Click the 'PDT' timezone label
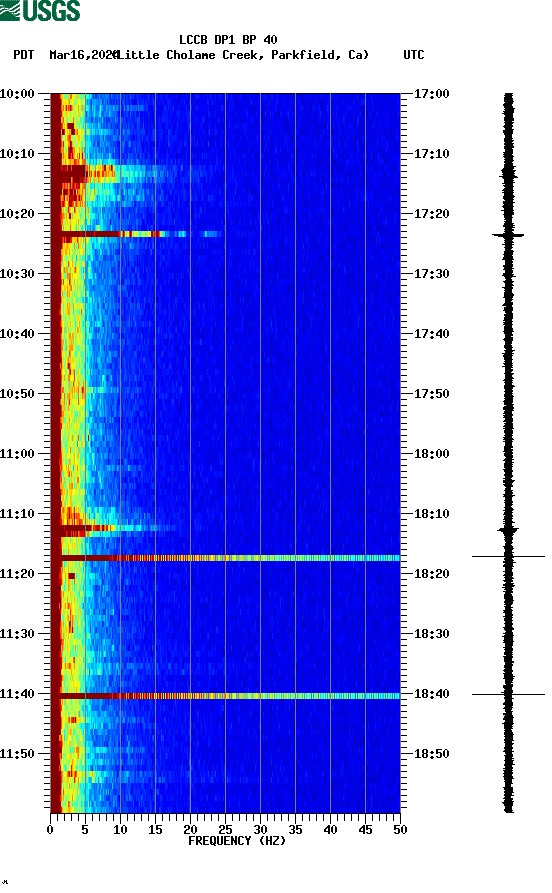The width and height of the screenshot is (552, 893). [x=23, y=55]
